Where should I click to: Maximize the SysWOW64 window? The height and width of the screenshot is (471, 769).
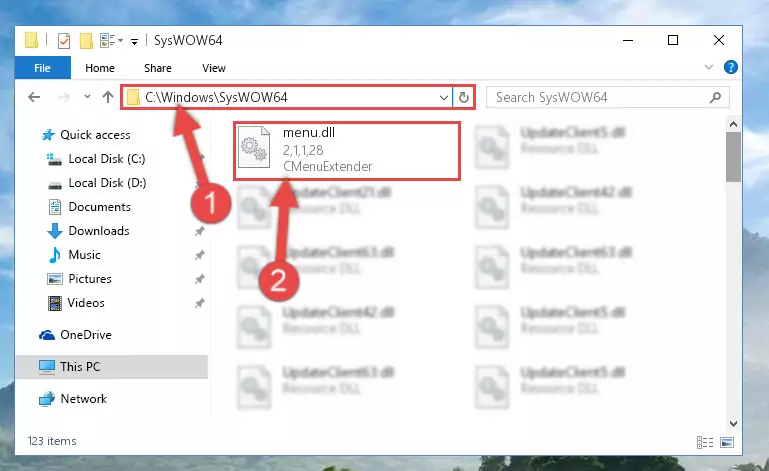tap(673, 40)
